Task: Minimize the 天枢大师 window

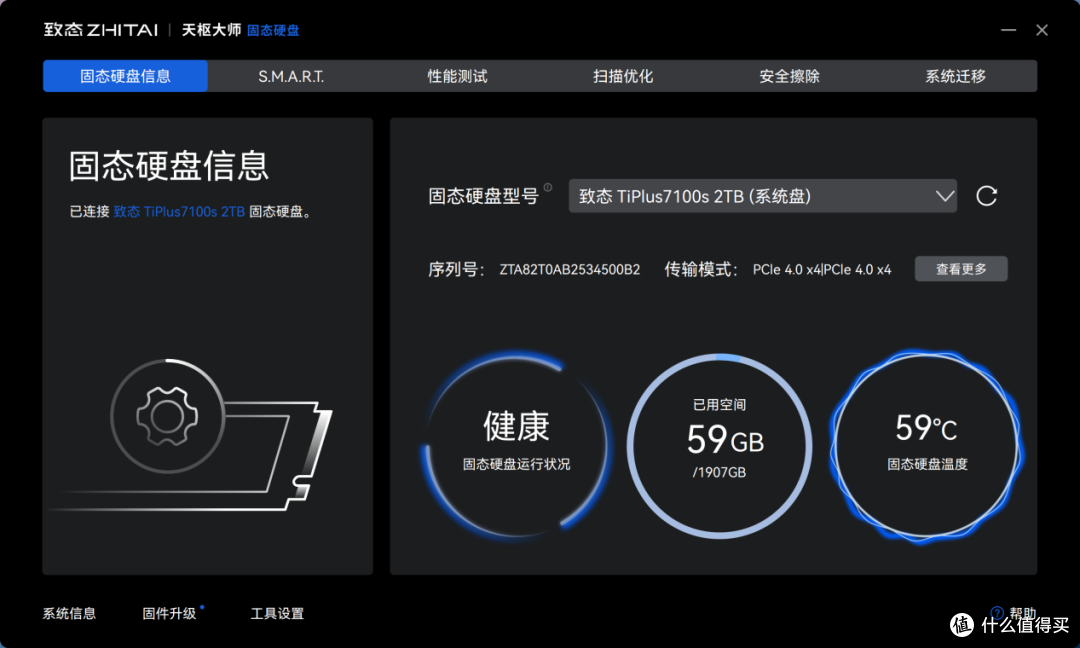Action: [1008, 30]
